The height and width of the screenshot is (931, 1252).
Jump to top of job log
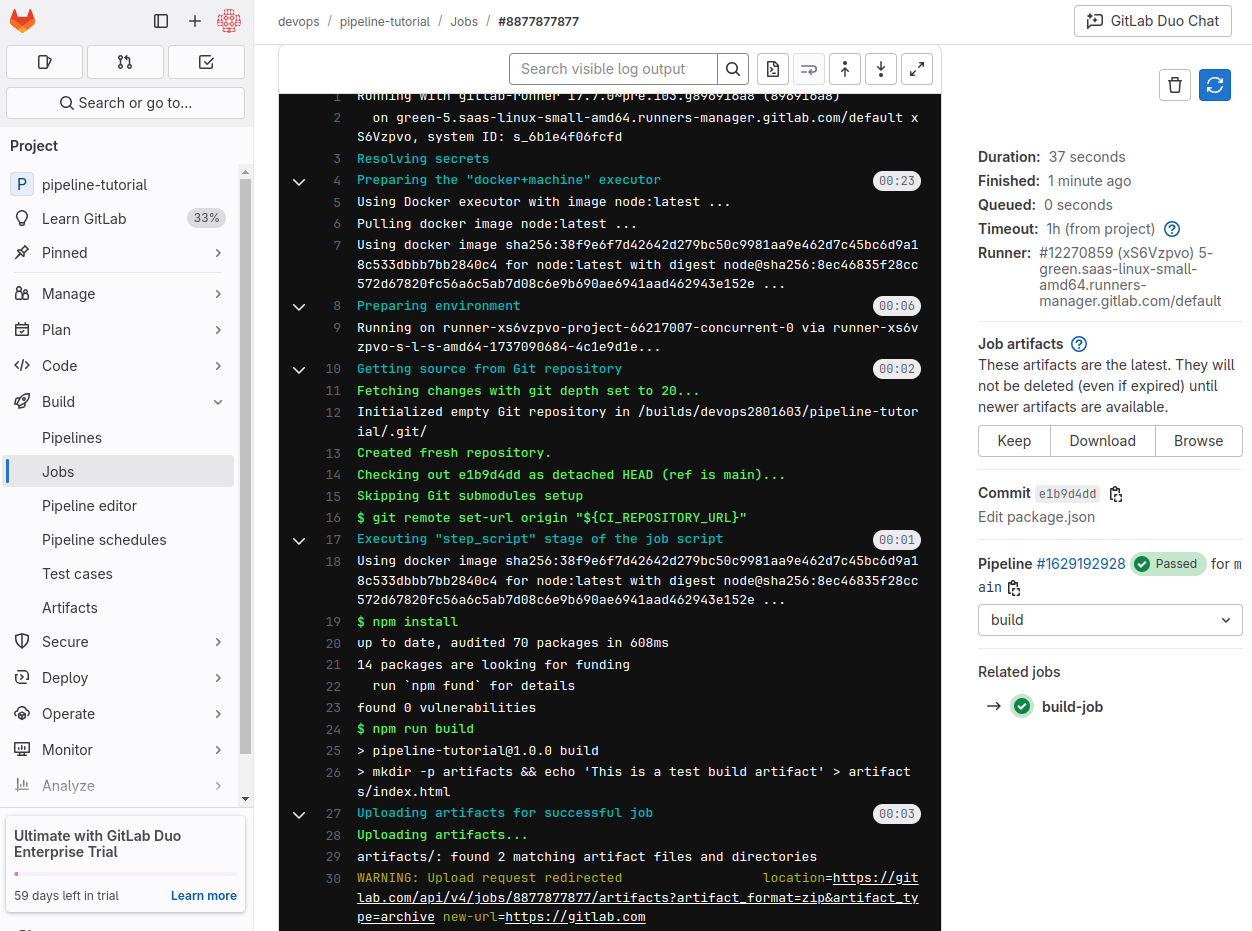pyautogui.click(x=845, y=69)
